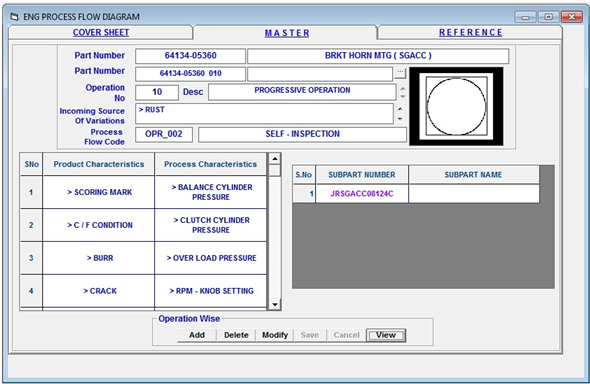Image resolution: width=590 pixels, height=384 pixels.
Task: Click characteristics table scroll down arrow
Action: (275, 304)
